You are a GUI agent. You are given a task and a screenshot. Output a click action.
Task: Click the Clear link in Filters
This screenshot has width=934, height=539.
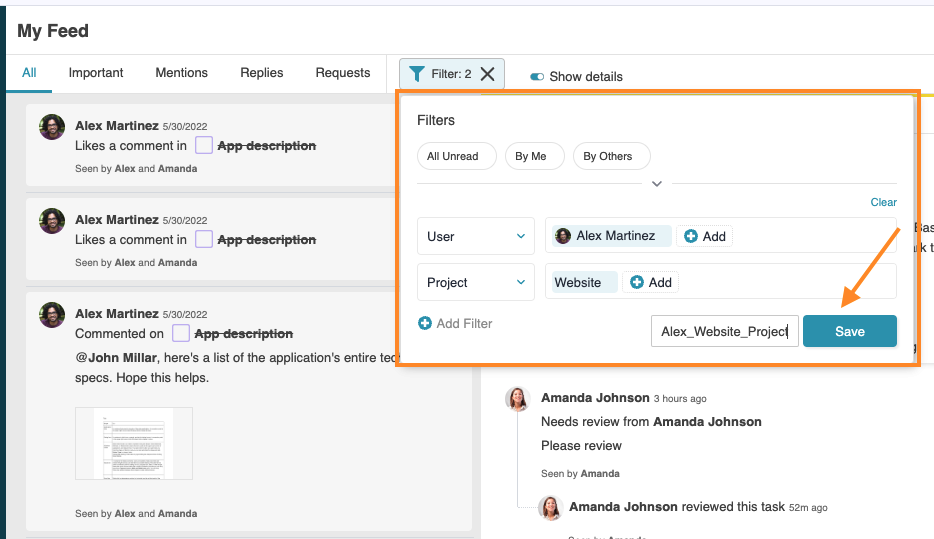pyautogui.click(x=883, y=202)
